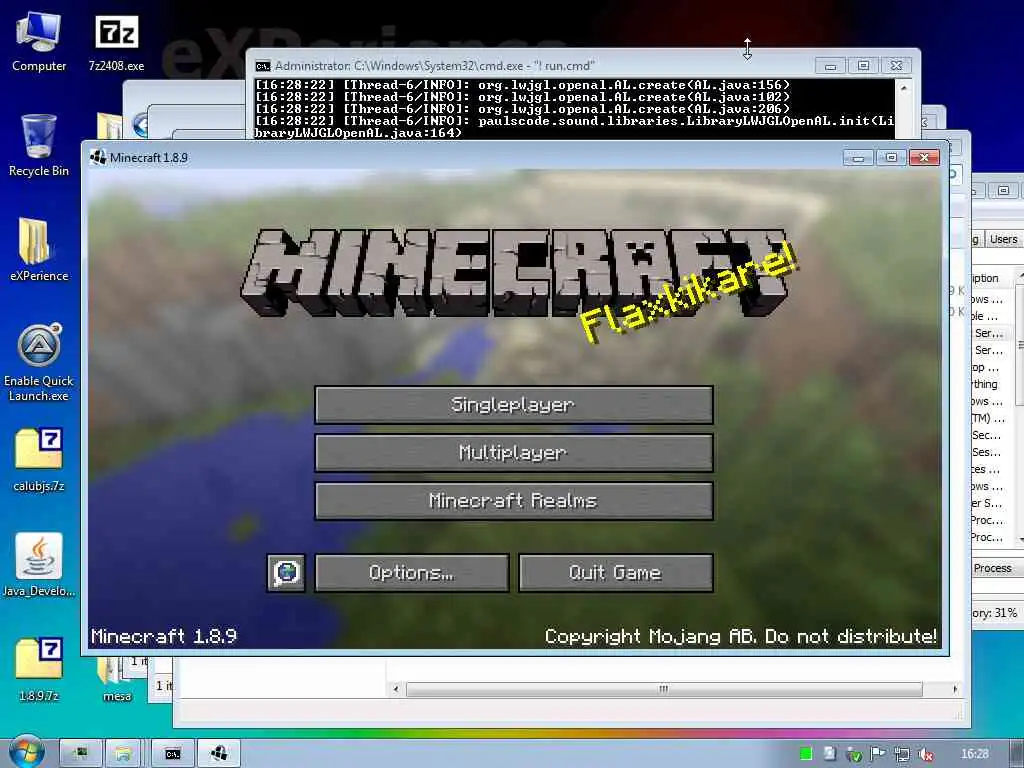
Task: Select the Recycle Bin icon
Action: (x=39, y=146)
